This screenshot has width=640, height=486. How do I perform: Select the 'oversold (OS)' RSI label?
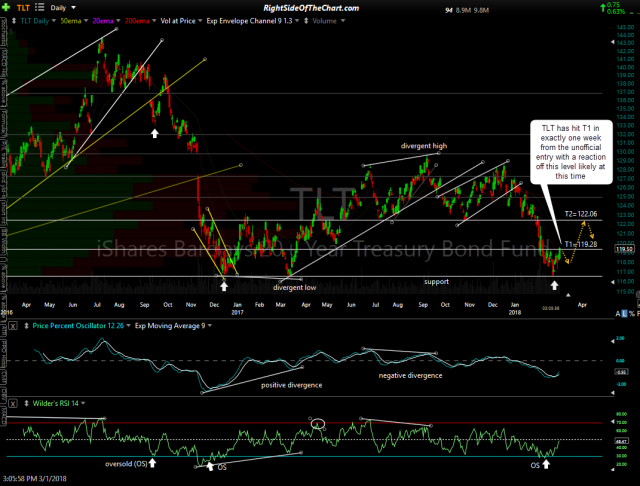point(126,464)
